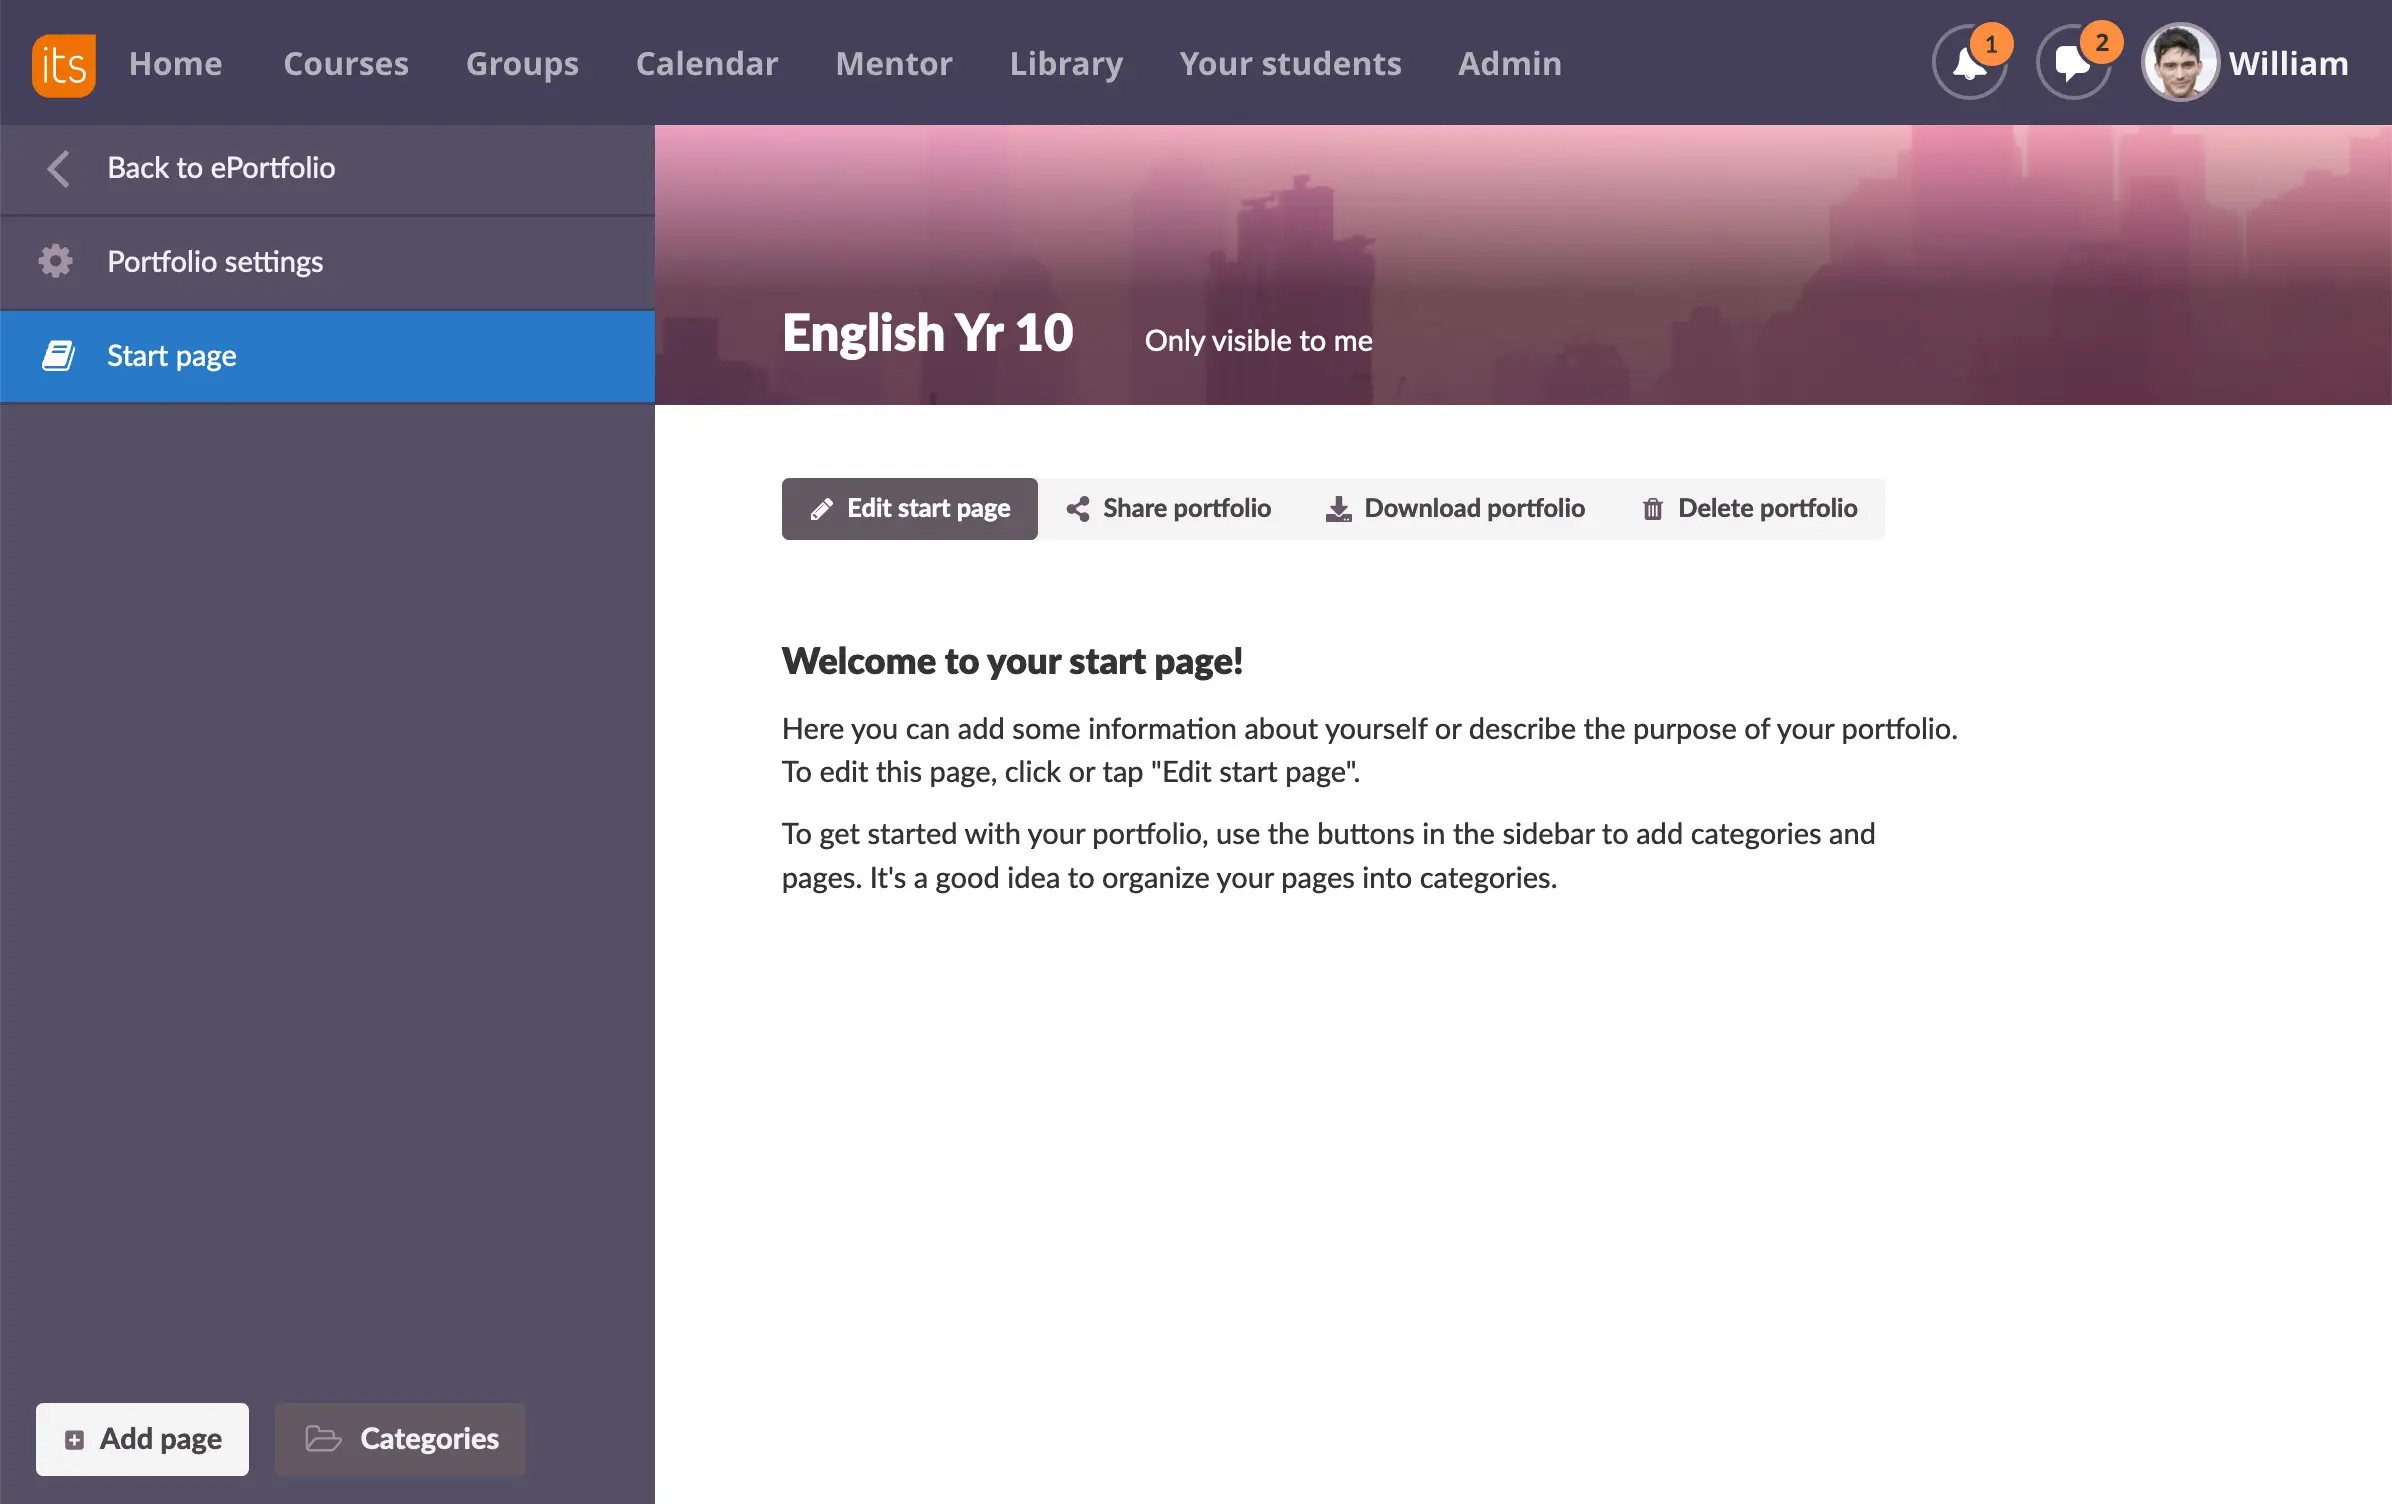Open the William user name dropdown
This screenshot has width=2392, height=1504.
tap(2288, 64)
